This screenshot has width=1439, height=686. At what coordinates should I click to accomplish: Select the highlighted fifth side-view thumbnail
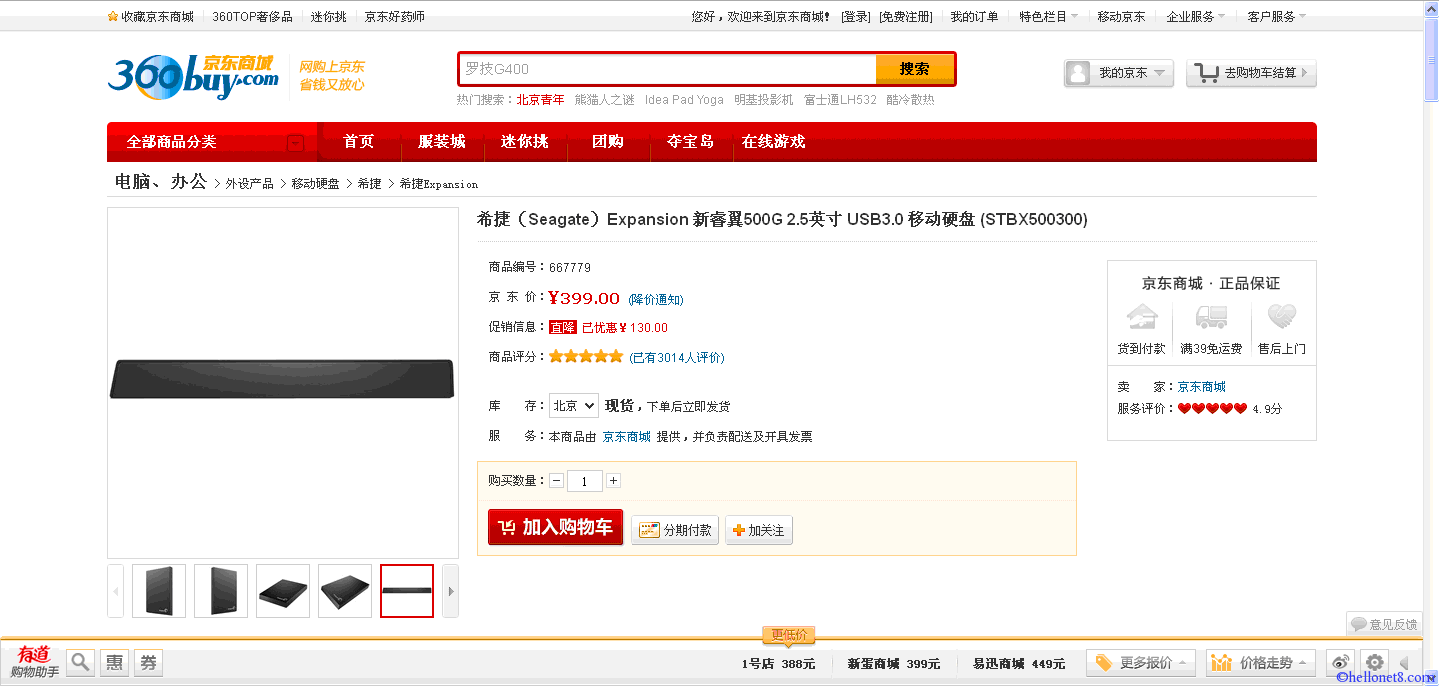(407, 591)
